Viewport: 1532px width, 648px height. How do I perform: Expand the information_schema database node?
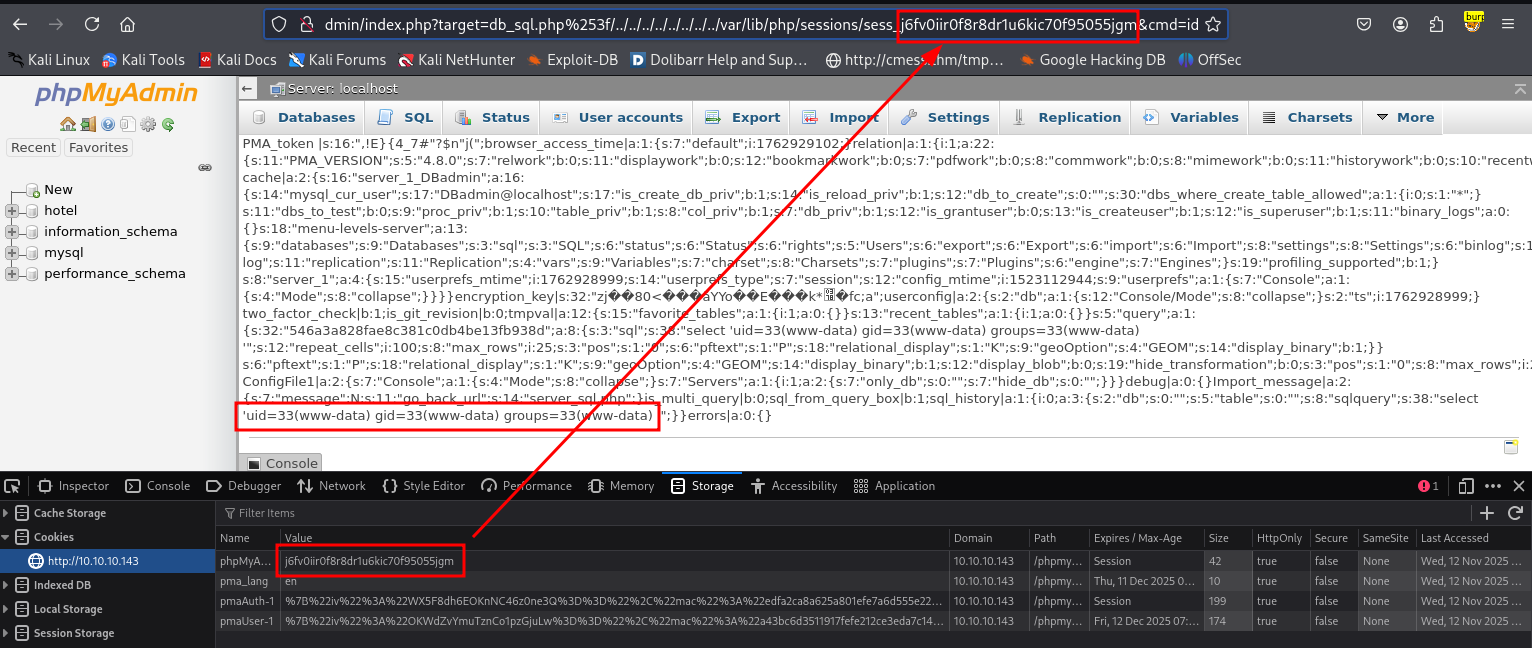12,232
